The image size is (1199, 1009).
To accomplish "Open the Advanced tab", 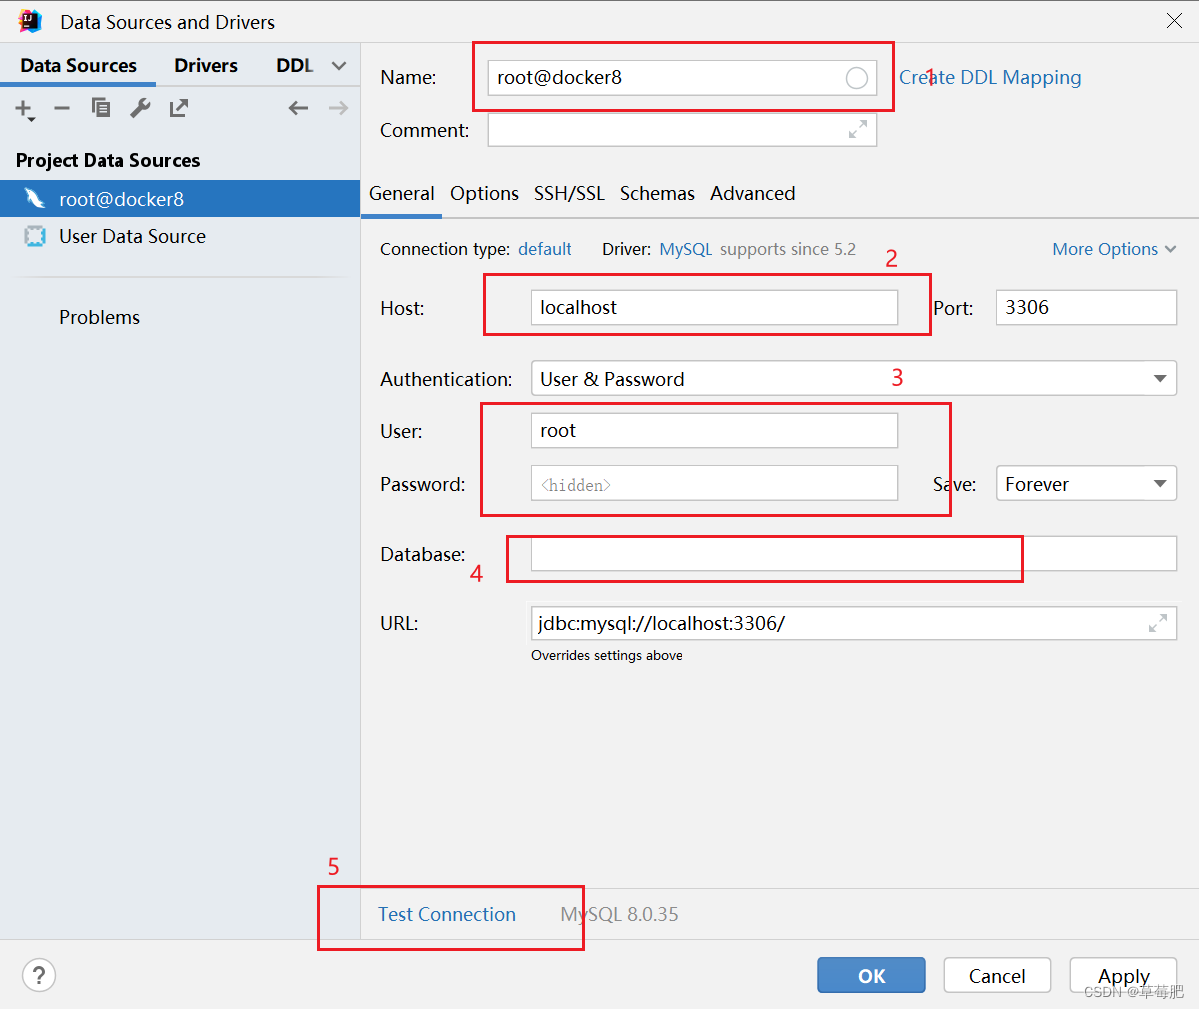I will tap(752, 193).
